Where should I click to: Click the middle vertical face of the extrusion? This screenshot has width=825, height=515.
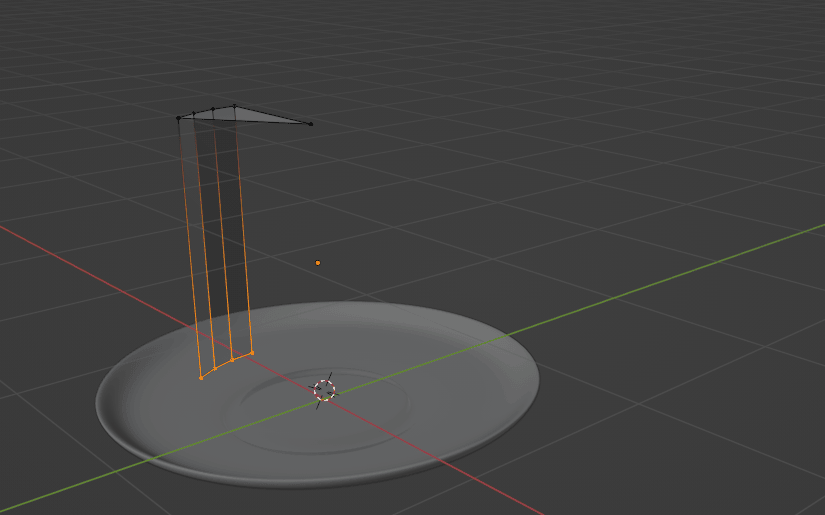213,240
